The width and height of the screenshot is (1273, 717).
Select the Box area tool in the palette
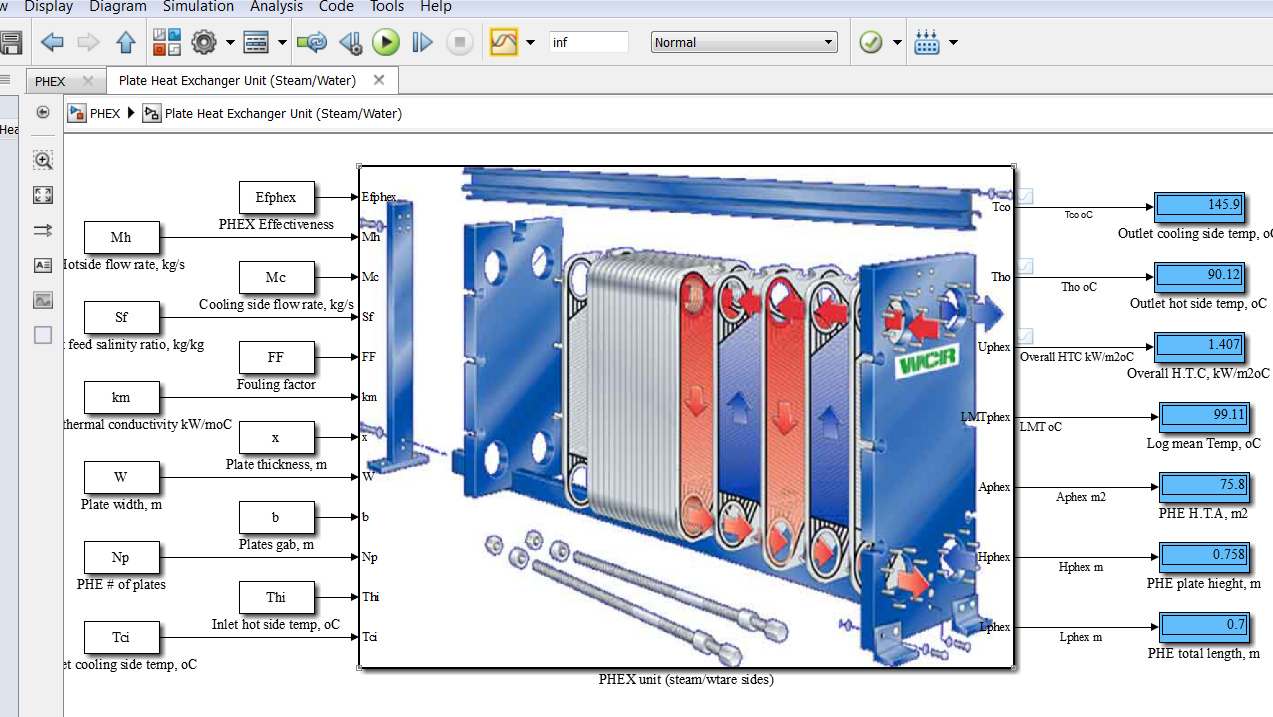tap(42, 335)
